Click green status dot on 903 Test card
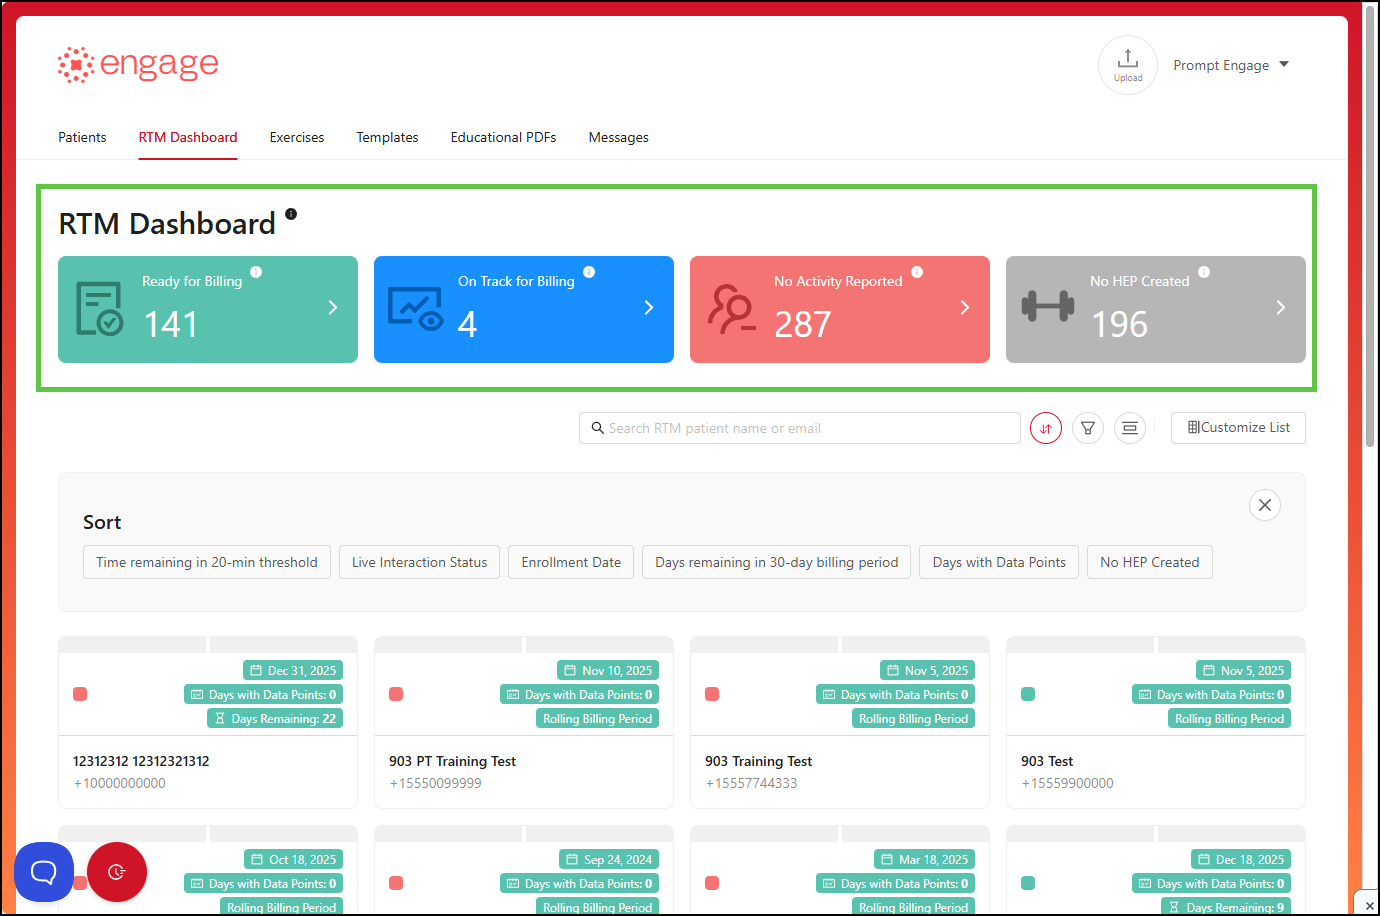 (x=1028, y=694)
